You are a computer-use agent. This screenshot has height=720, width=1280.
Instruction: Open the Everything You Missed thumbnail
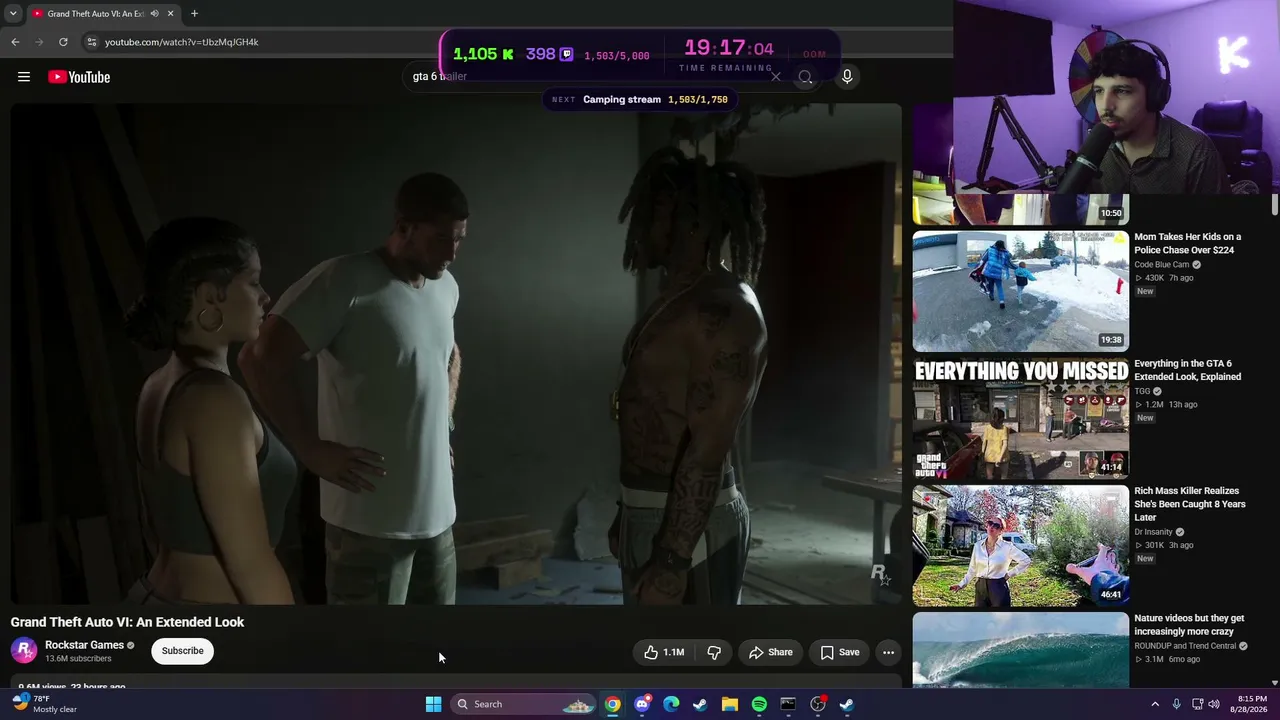(x=1020, y=418)
